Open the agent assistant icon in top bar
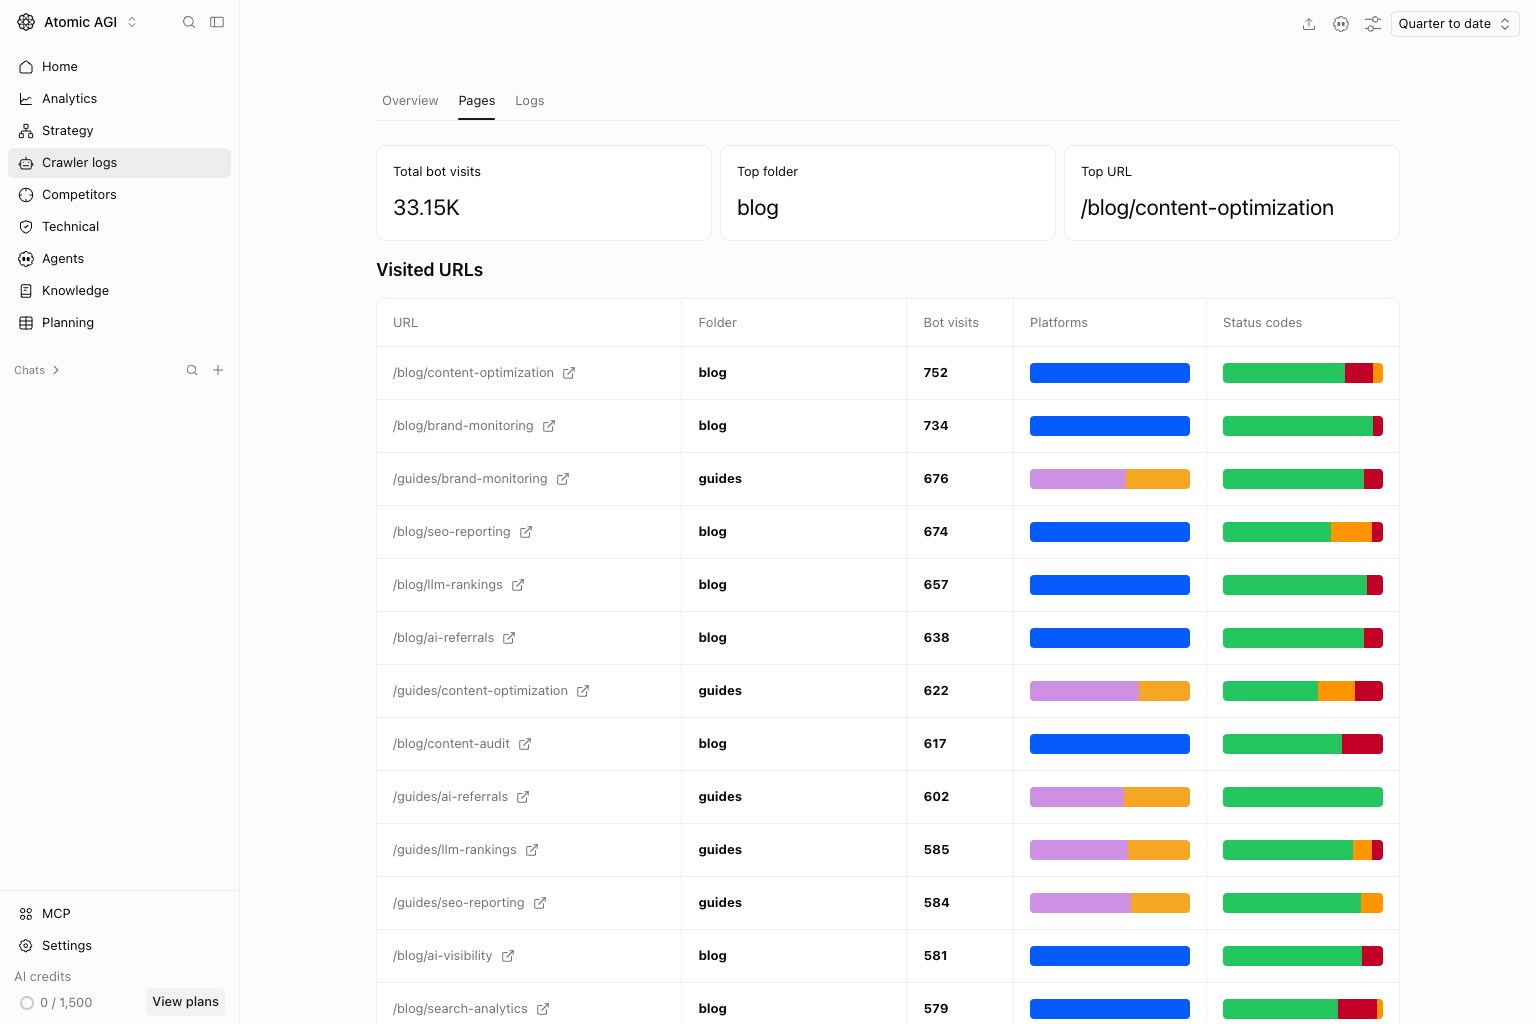Screen dimensions: 1536x1024 (x=1341, y=24)
